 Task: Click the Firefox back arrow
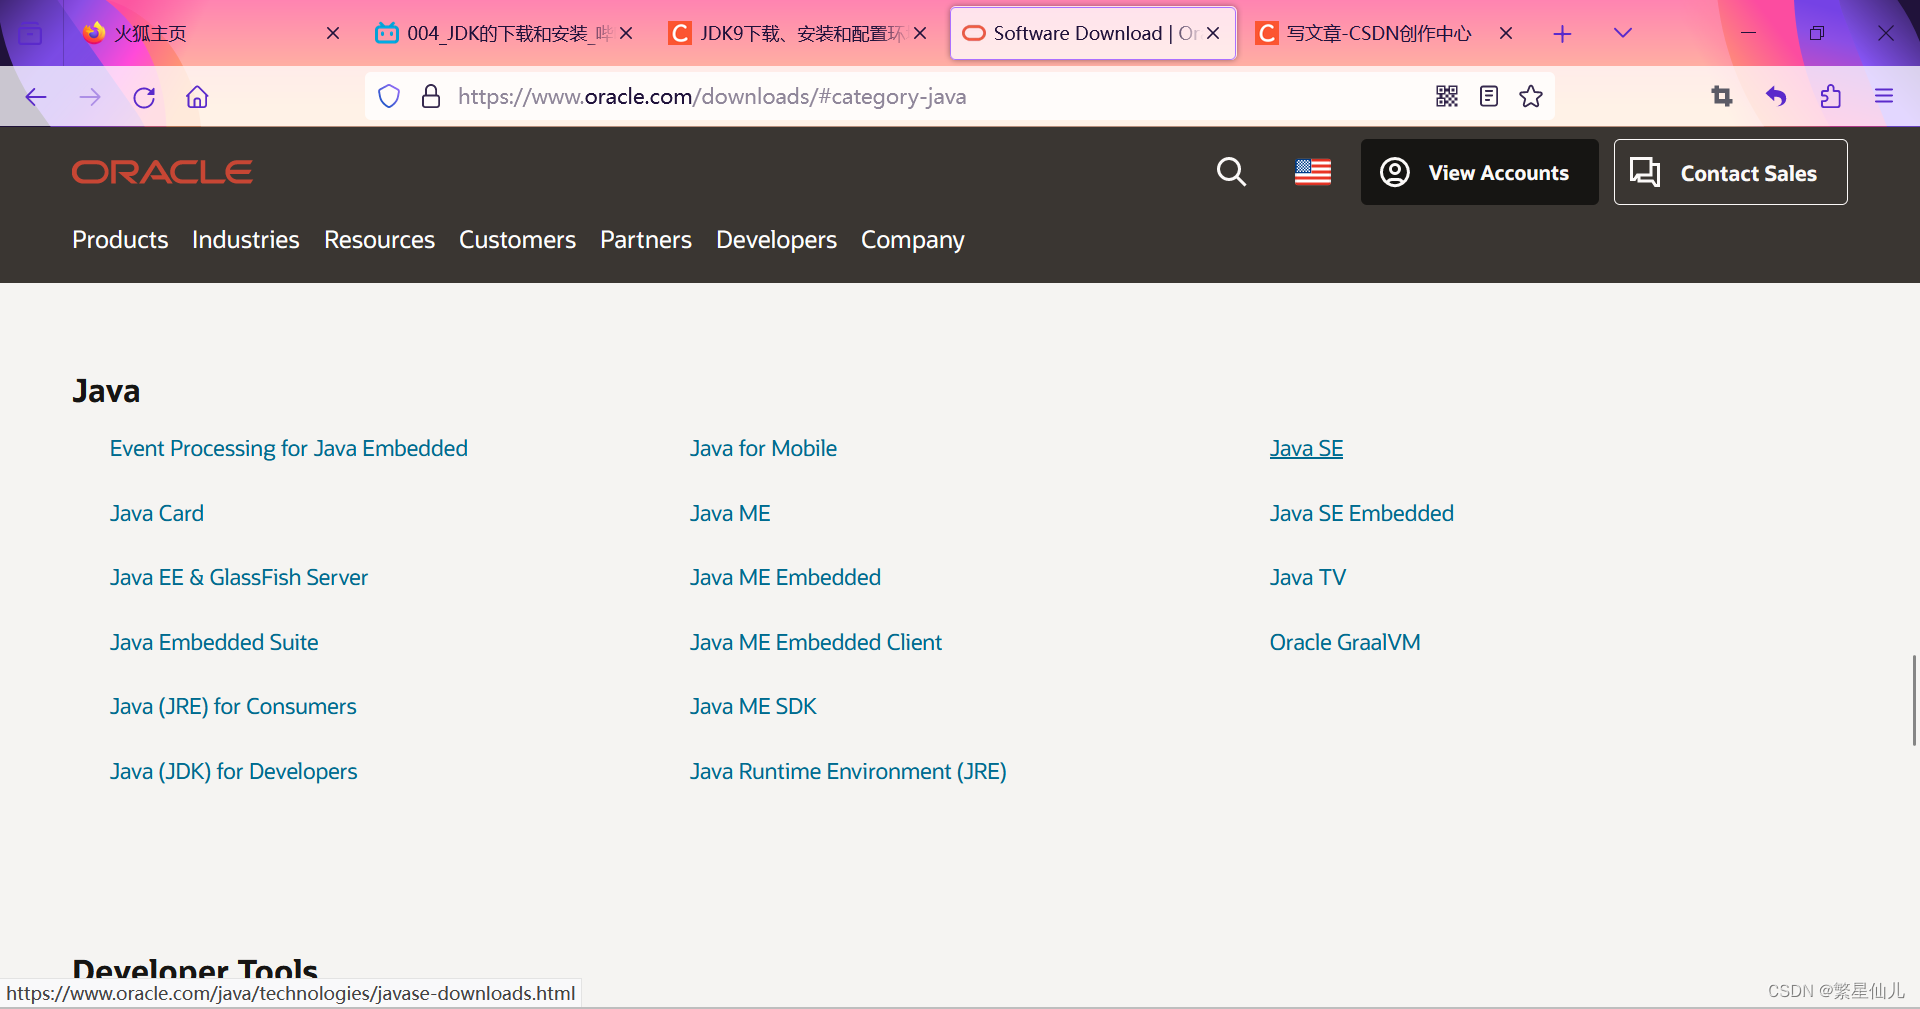pyautogui.click(x=36, y=97)
